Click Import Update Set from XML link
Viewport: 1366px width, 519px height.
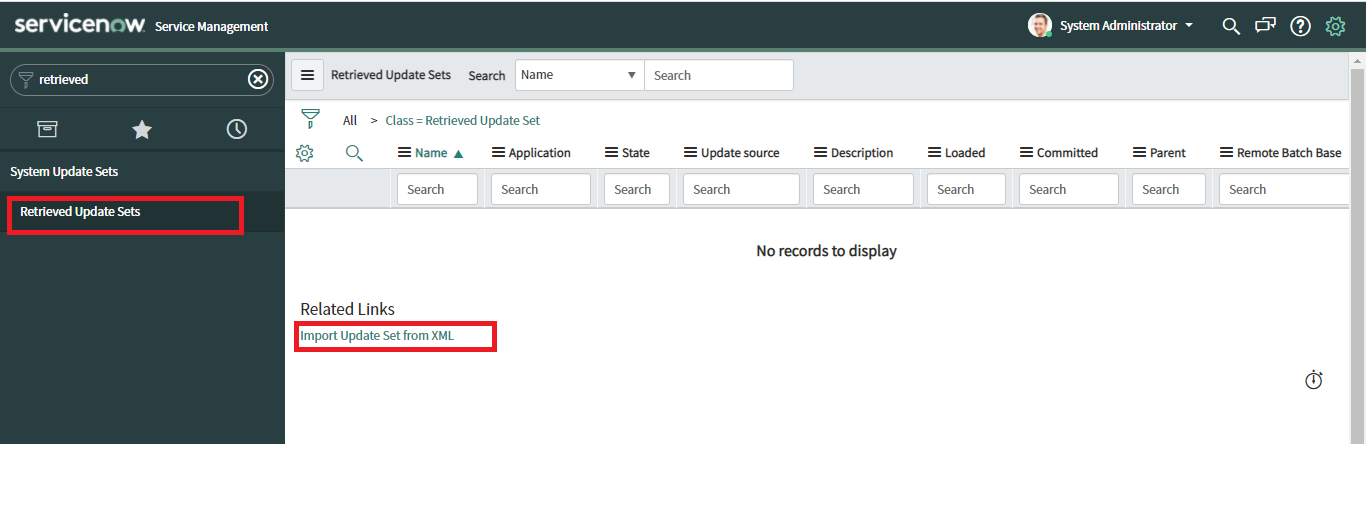coord(377,336)
